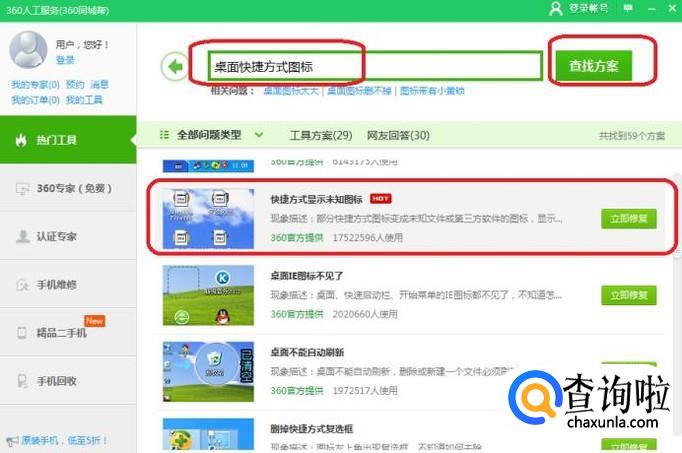The height and width of the screenshot is (453, 682).
Task: Click the 登录 link under the greeting
Action: pos(65,60)
